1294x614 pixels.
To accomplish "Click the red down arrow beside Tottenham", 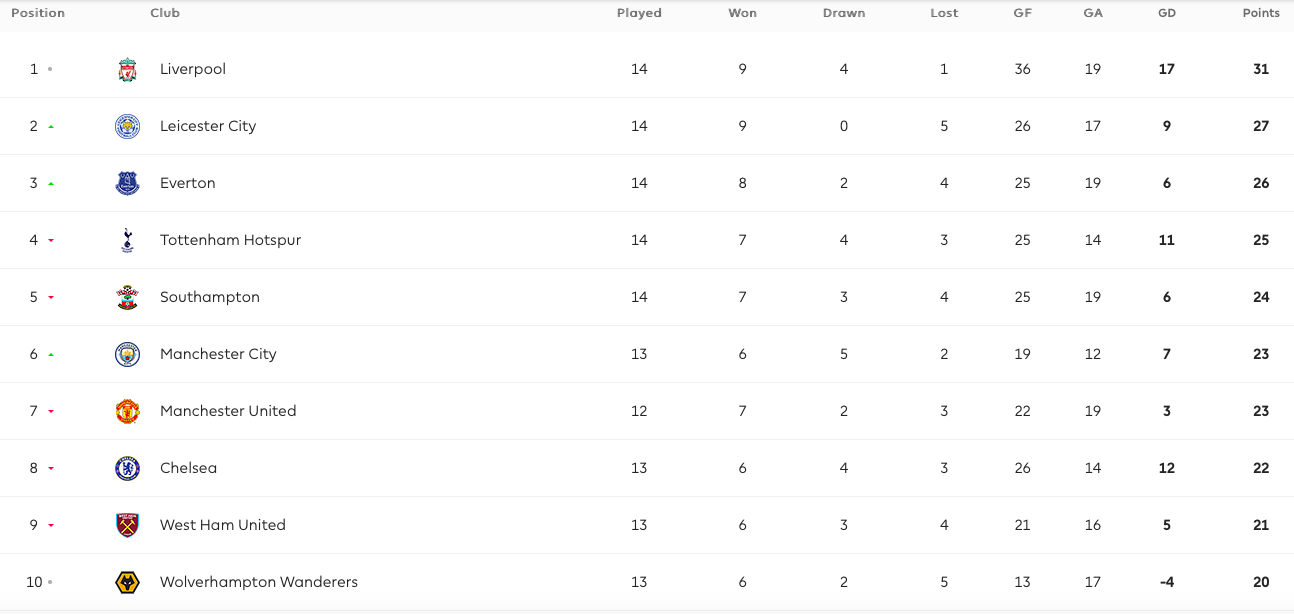I will 50,241.
